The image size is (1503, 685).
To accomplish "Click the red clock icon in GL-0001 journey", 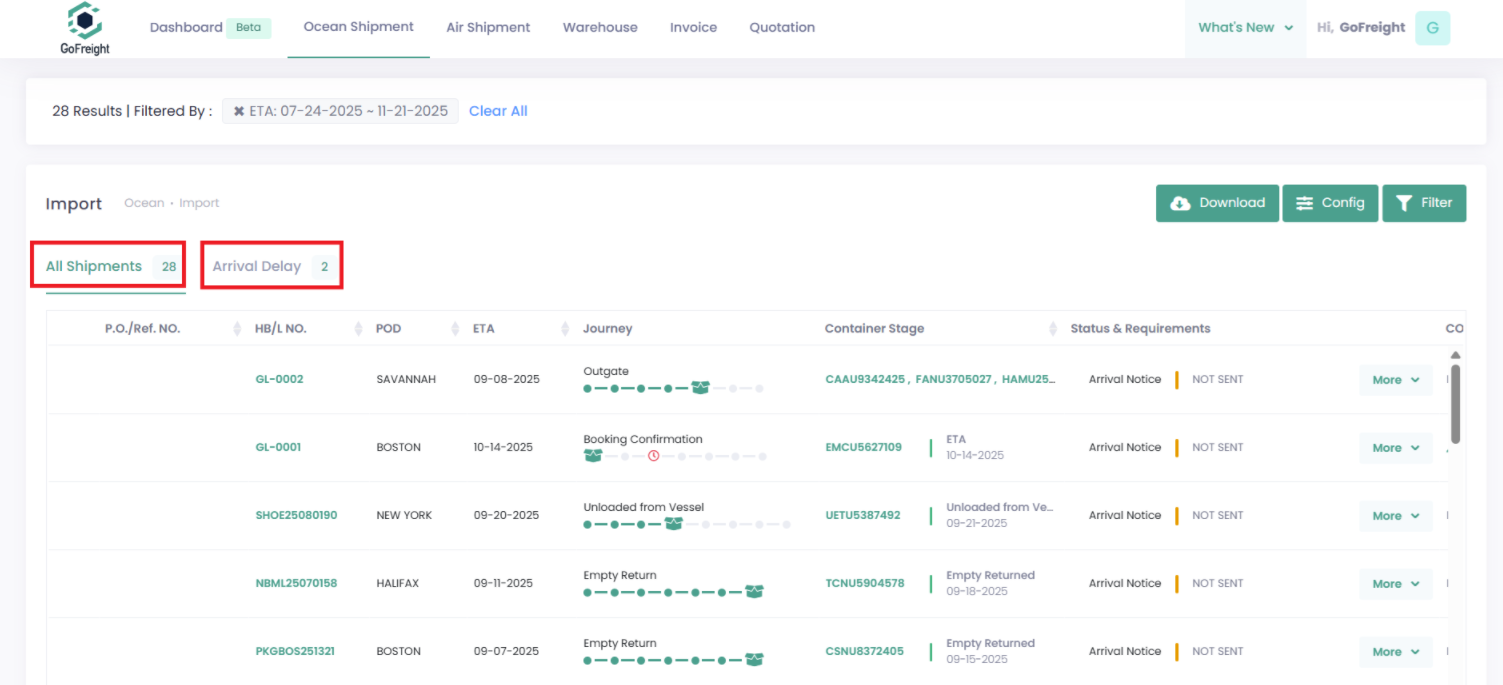I will tap(653, 456).
